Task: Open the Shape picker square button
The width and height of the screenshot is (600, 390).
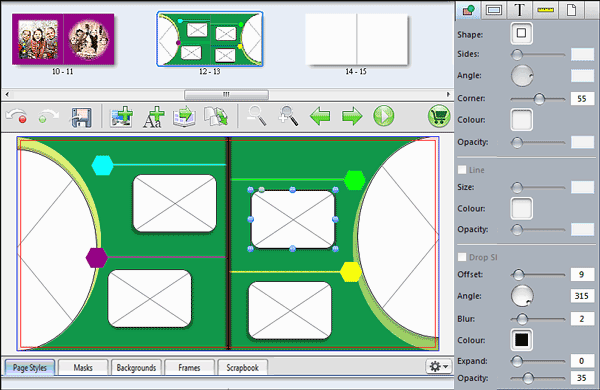Action: 521,33
